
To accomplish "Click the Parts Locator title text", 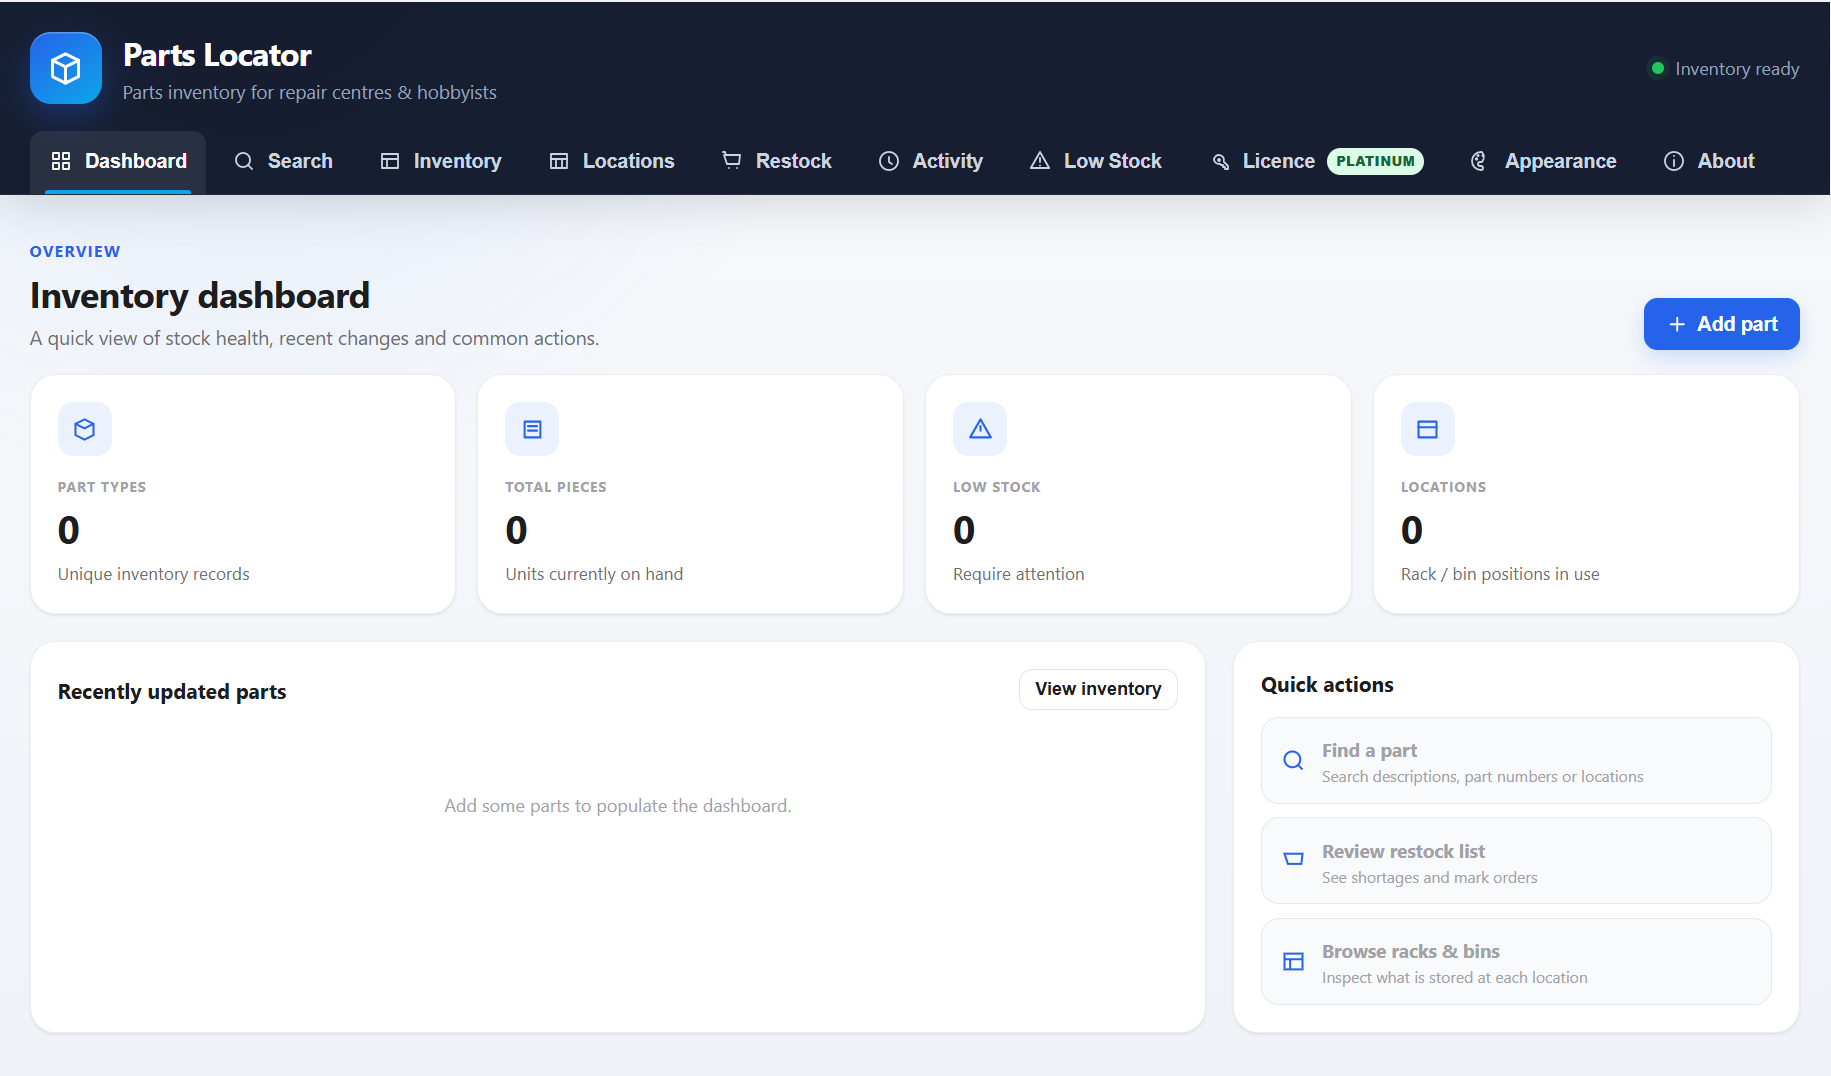I will pos(217,55).
